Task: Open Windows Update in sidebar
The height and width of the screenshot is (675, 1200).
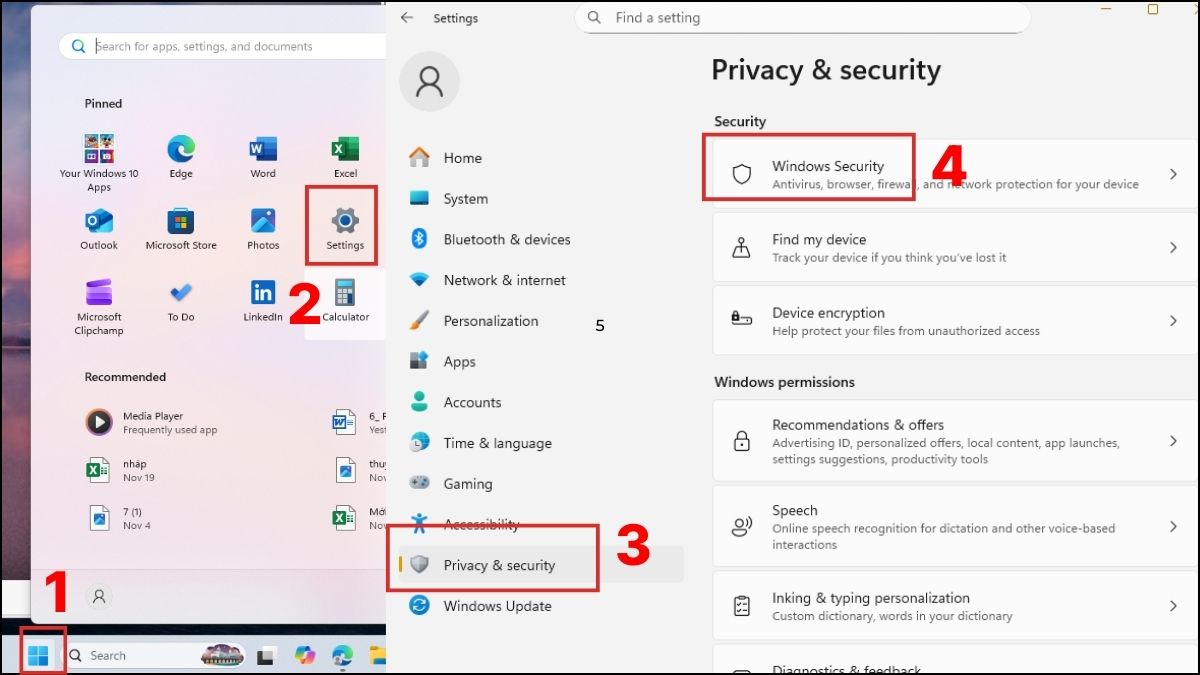Action: (x=540, y=606)
